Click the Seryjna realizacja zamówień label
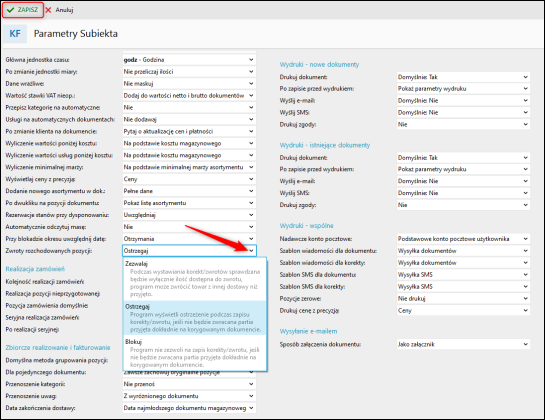This screenshot has width=545, height=420. point(42,317)
